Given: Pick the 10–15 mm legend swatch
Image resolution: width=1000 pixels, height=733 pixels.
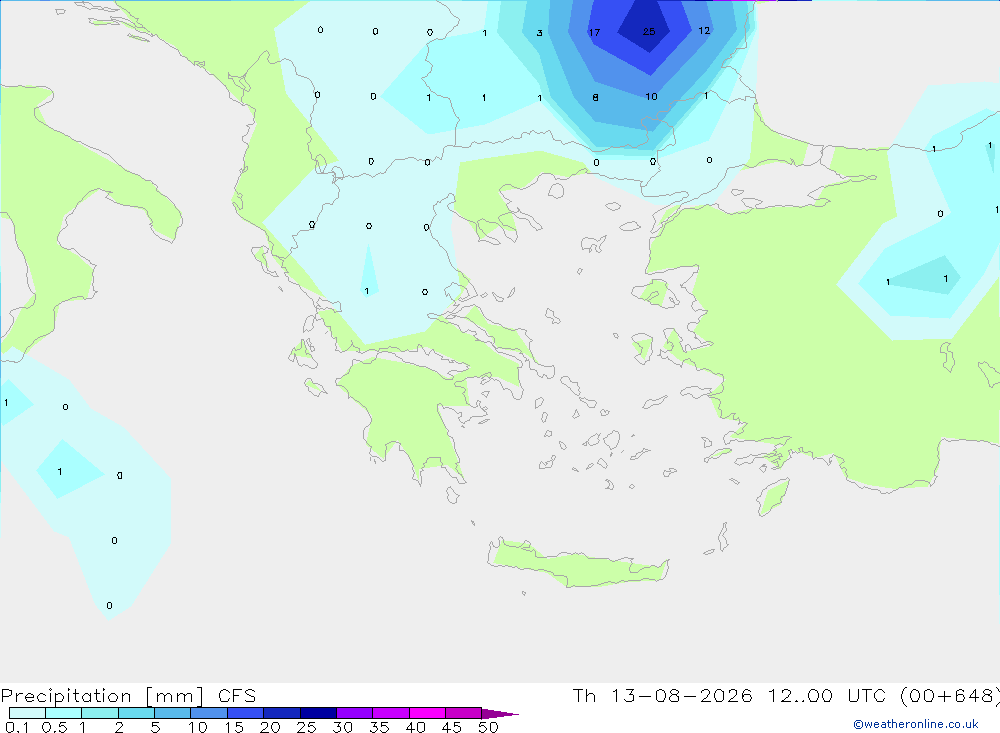Looking at the screenshot, I should [x=209, y=713].
